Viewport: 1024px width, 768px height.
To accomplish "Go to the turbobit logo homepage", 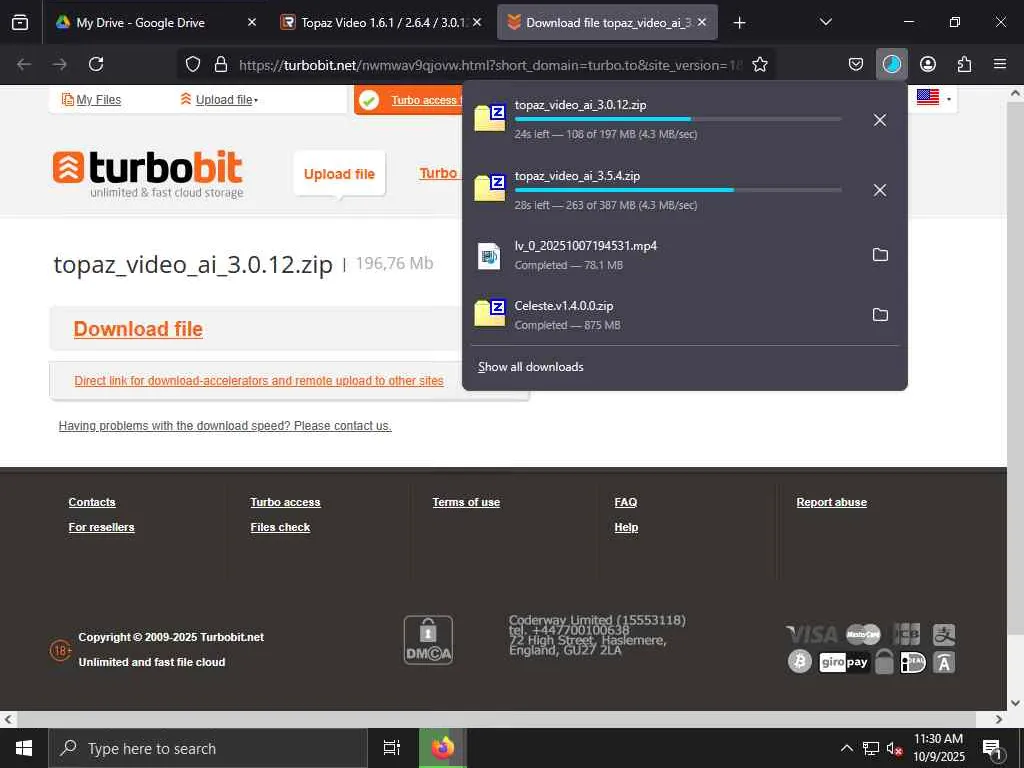I will pyautogui.click(x=148, y=174).
